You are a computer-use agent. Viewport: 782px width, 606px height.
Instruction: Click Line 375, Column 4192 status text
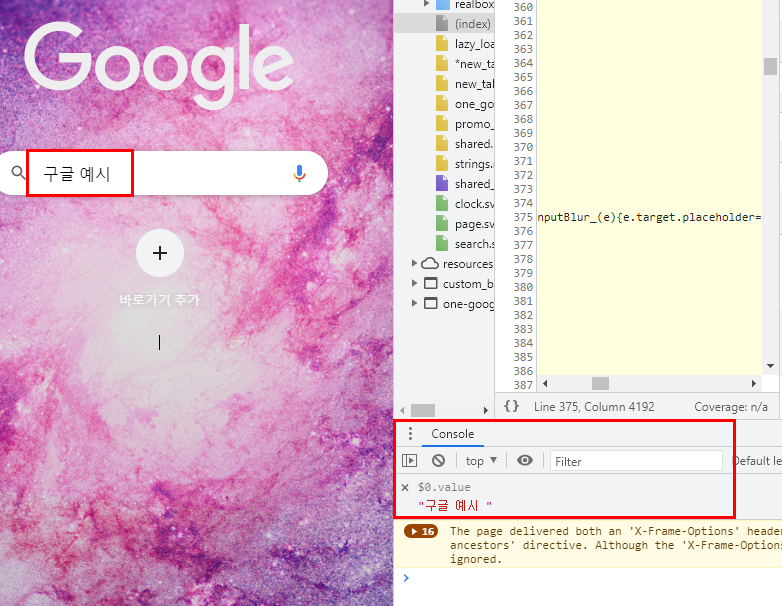pos(594,407)
